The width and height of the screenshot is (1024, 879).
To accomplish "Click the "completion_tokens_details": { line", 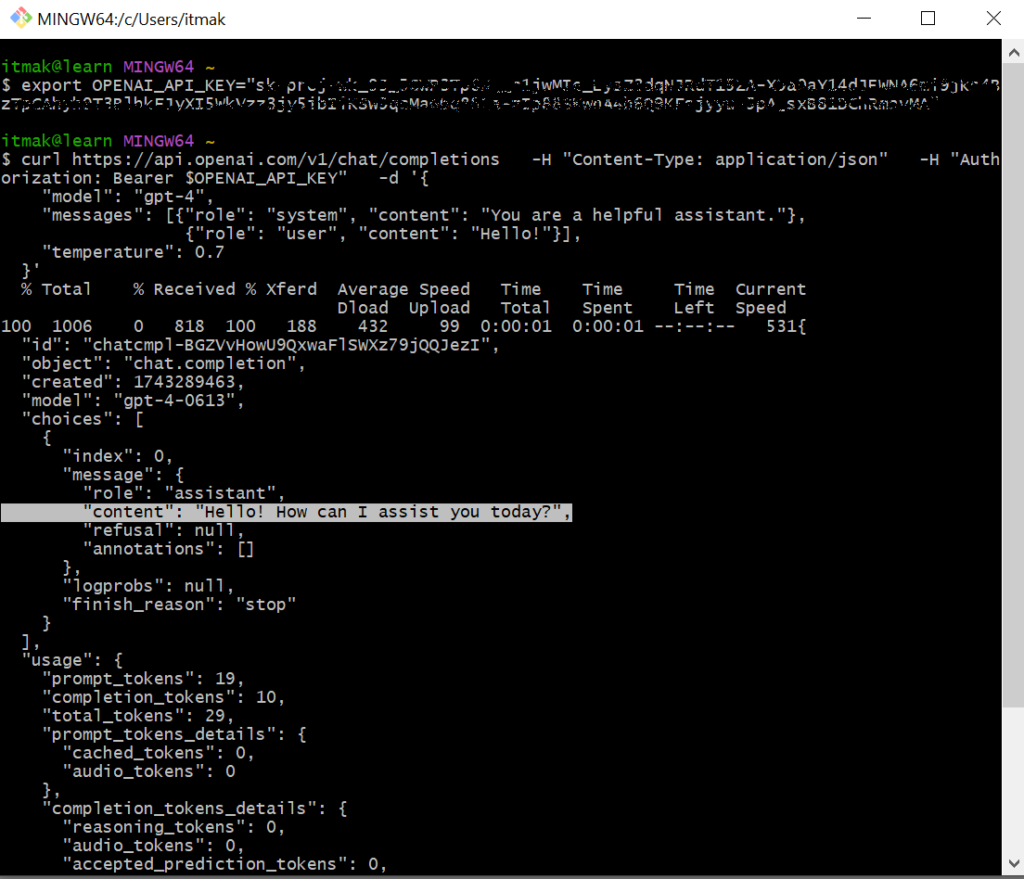I will (x=195, y=808).
